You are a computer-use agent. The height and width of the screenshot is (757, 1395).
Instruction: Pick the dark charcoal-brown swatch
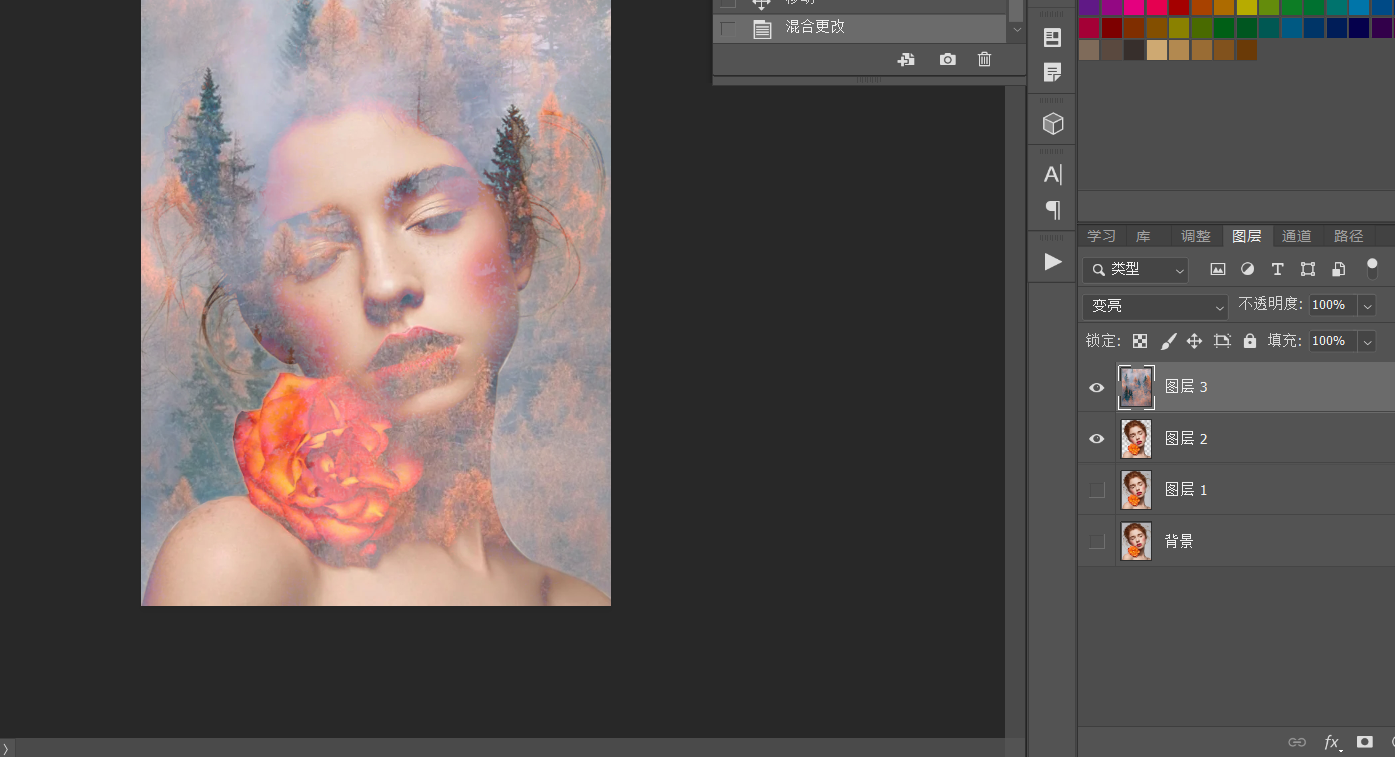pyautogui.click(x=1134, y=50)
